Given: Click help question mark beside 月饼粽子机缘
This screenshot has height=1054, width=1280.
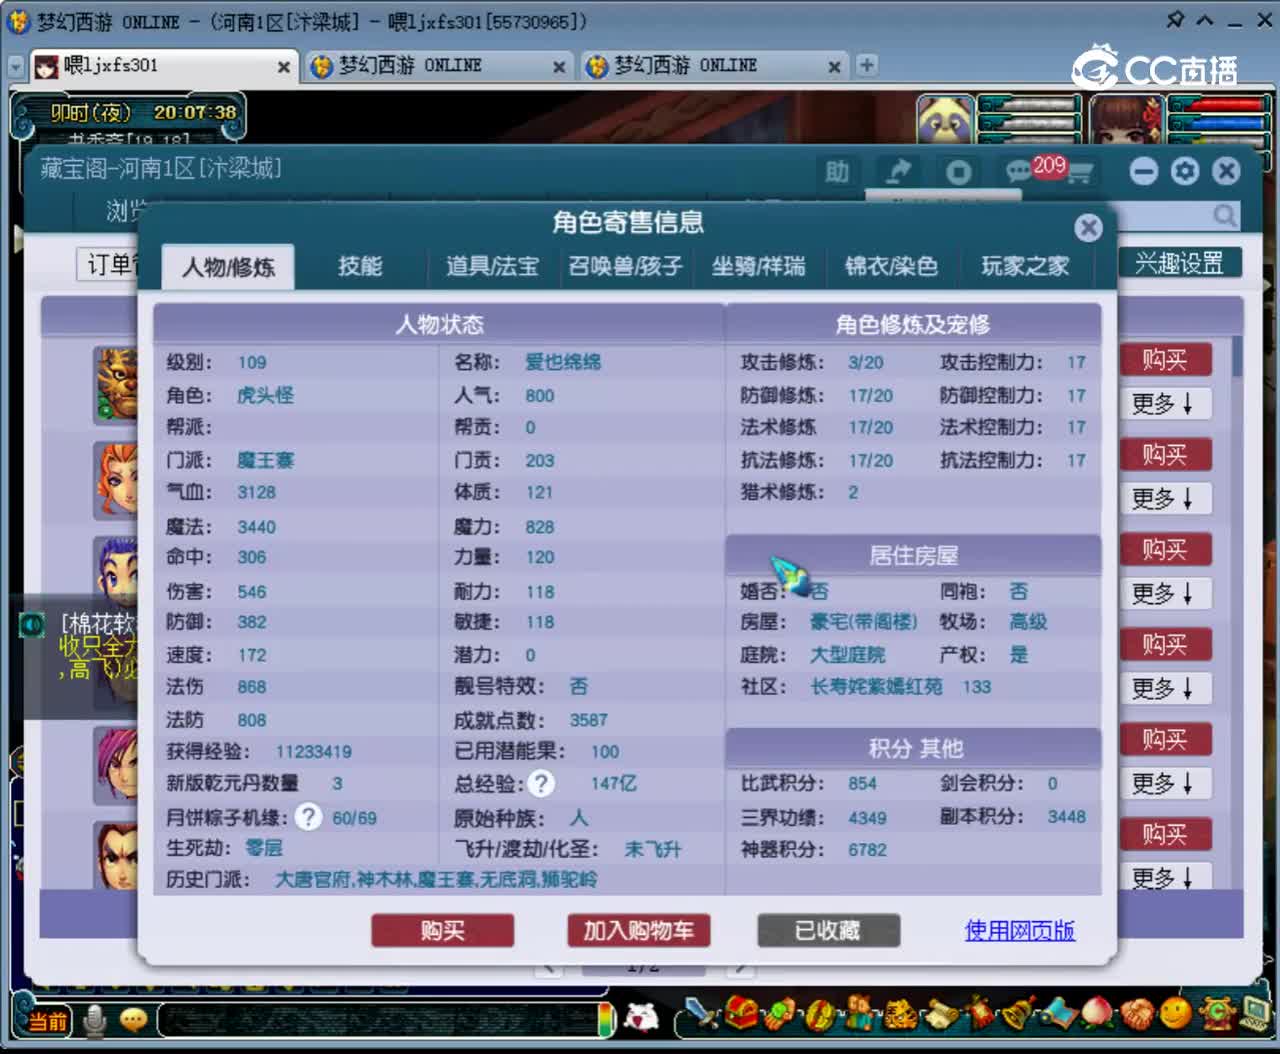Looking at the screenshot, I should point(308,817).
